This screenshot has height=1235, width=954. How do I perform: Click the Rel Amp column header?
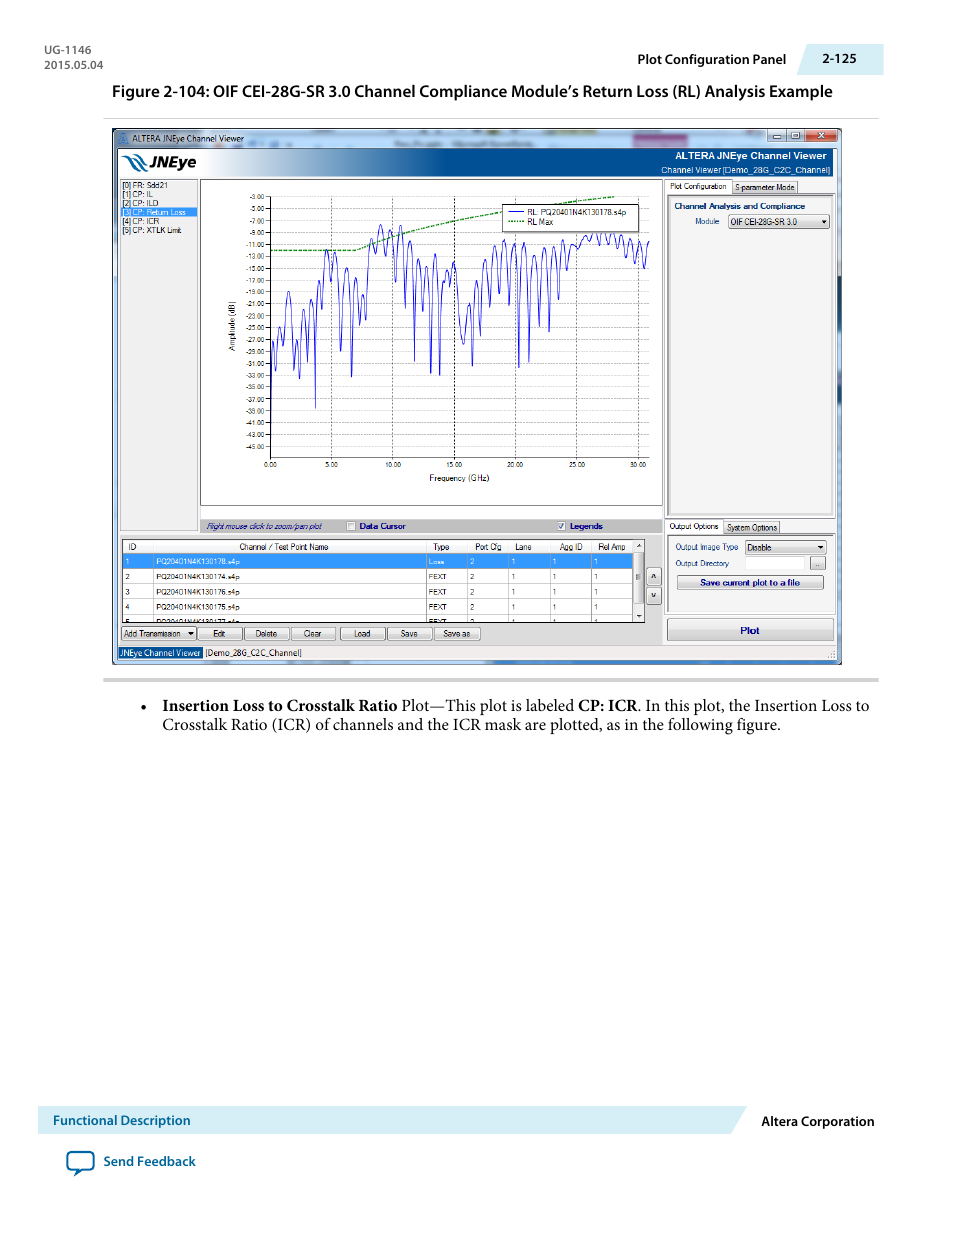pyautogui.click(x=612, y=547)
